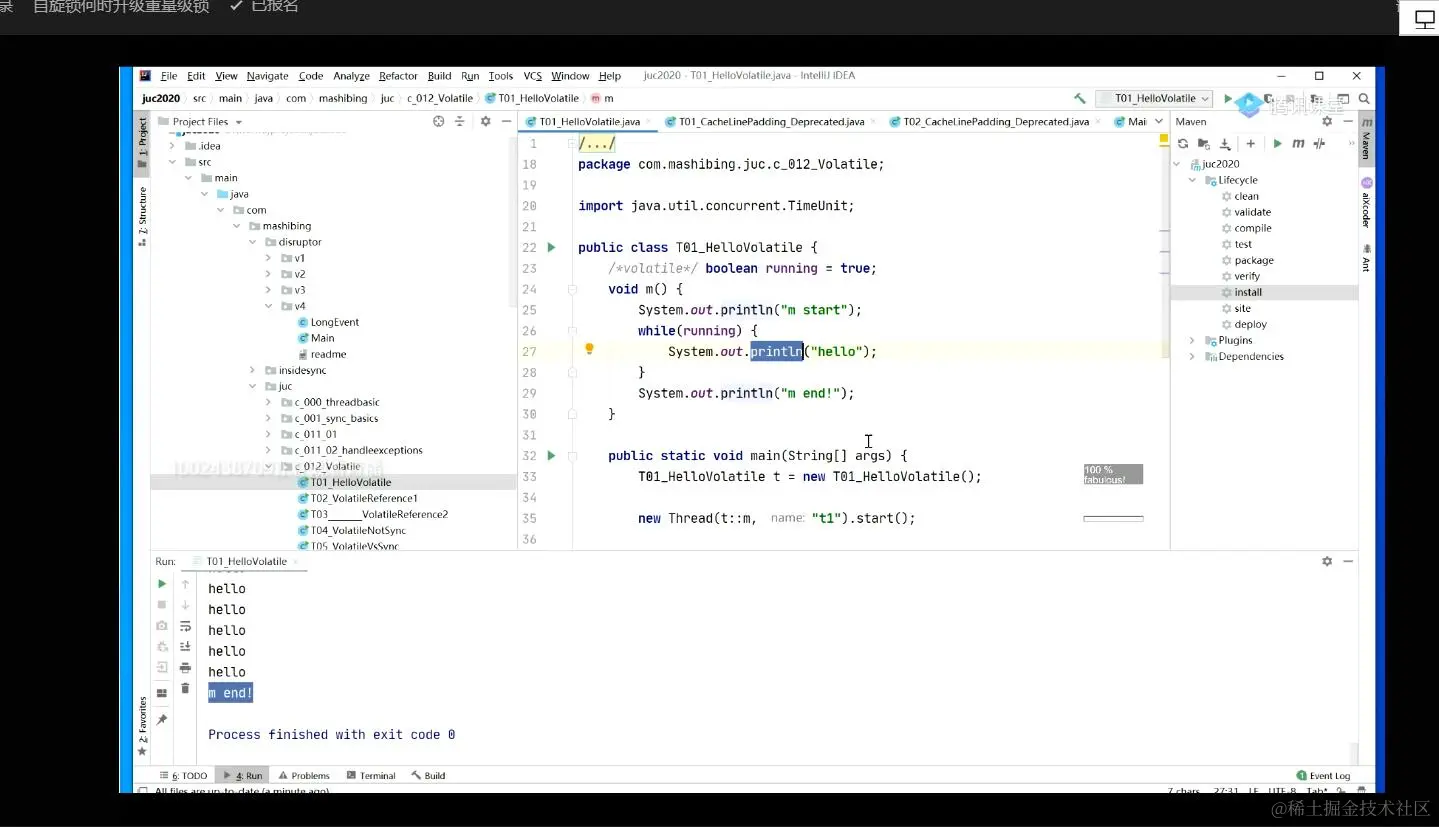Run class from gutter arrow at line 22
The image size is (1439, 827).
(551, 247)
